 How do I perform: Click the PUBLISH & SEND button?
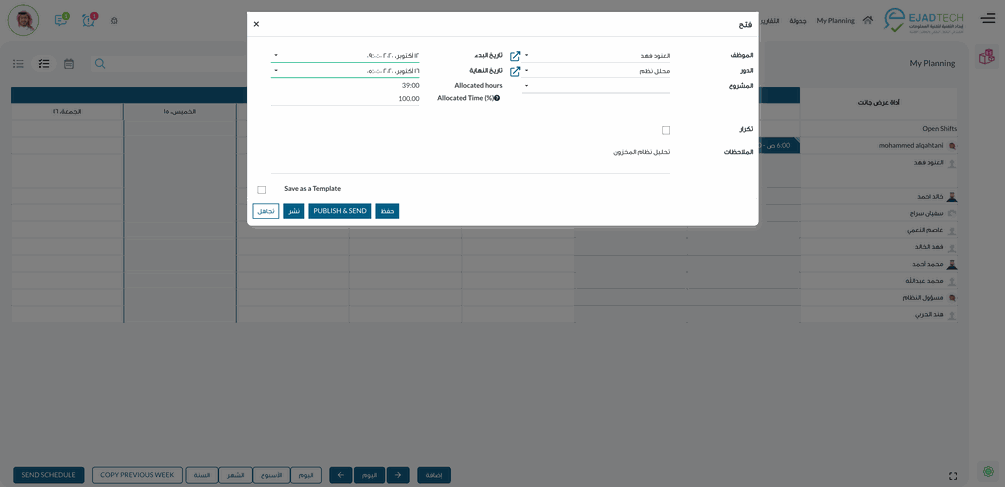(340, 211)
